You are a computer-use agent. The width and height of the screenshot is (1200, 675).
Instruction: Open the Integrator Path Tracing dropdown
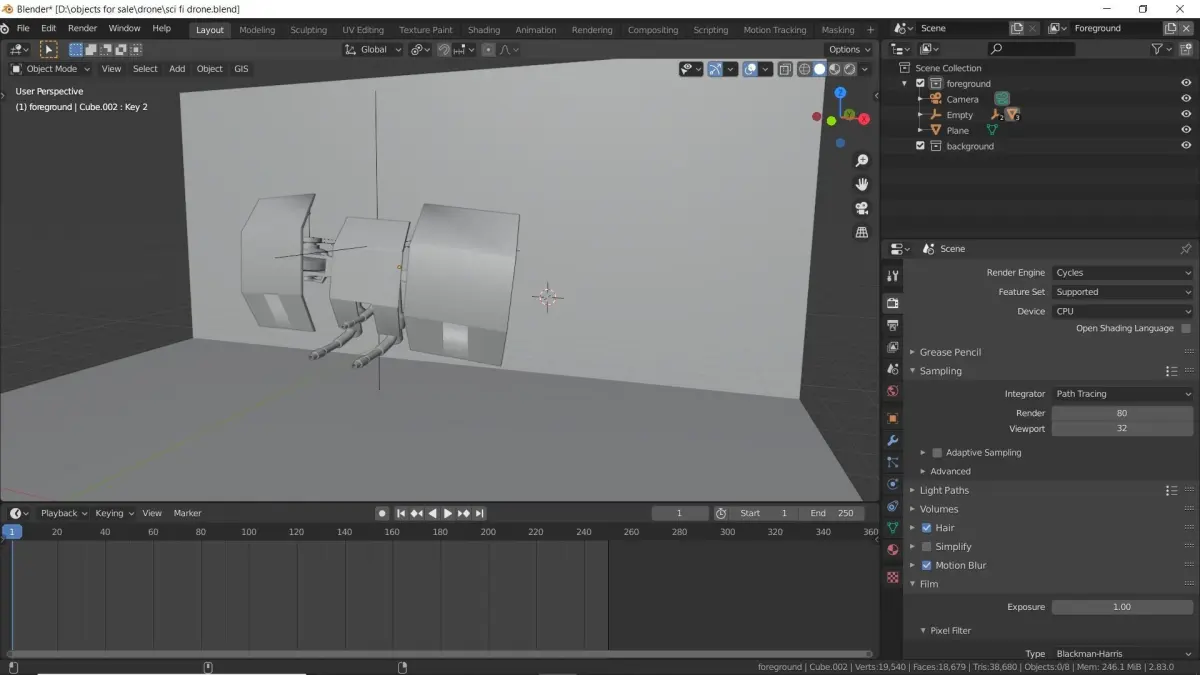tap(1122, 394)
